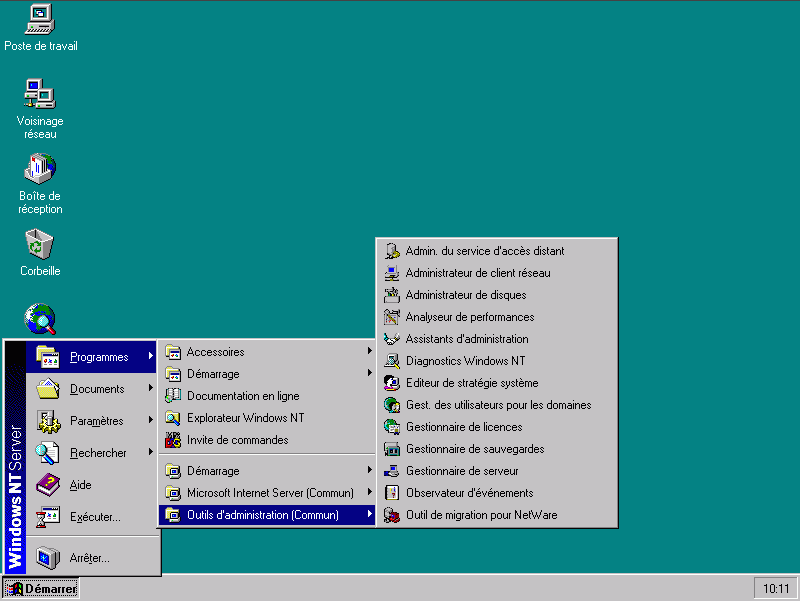800x601 pixels.
Task: Select Arrêter... to shut down
Action: click(x=89, y=558)
